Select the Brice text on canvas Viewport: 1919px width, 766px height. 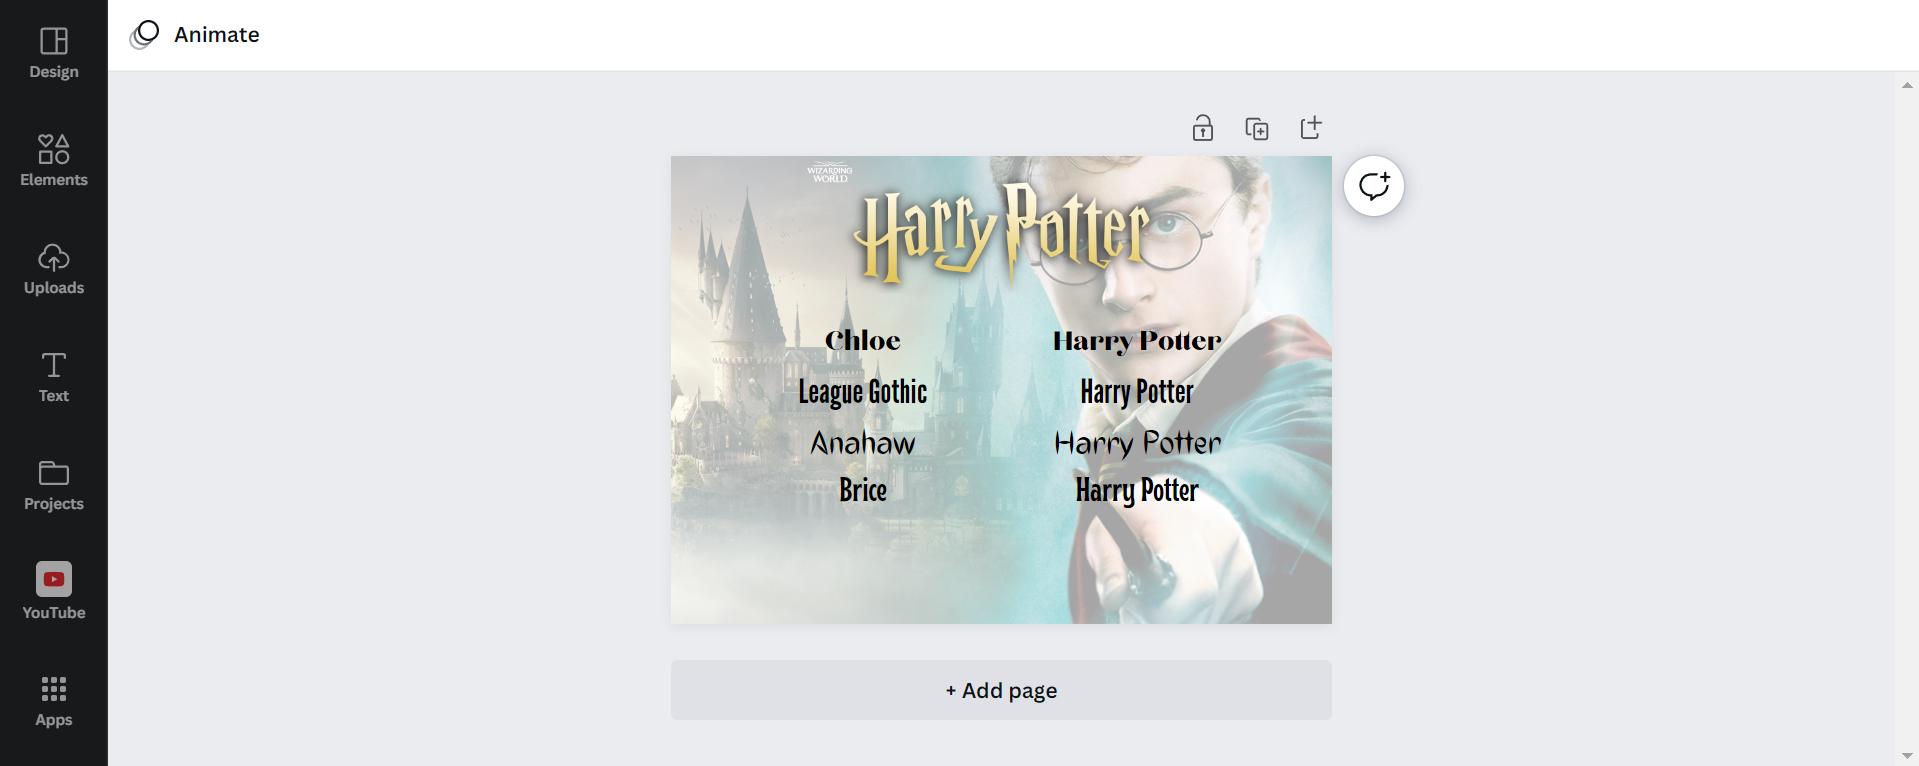[863, 490]
